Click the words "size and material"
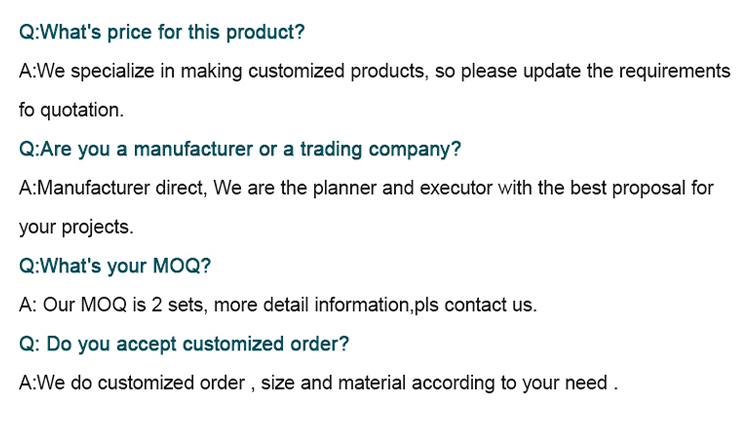 [325, 383]
